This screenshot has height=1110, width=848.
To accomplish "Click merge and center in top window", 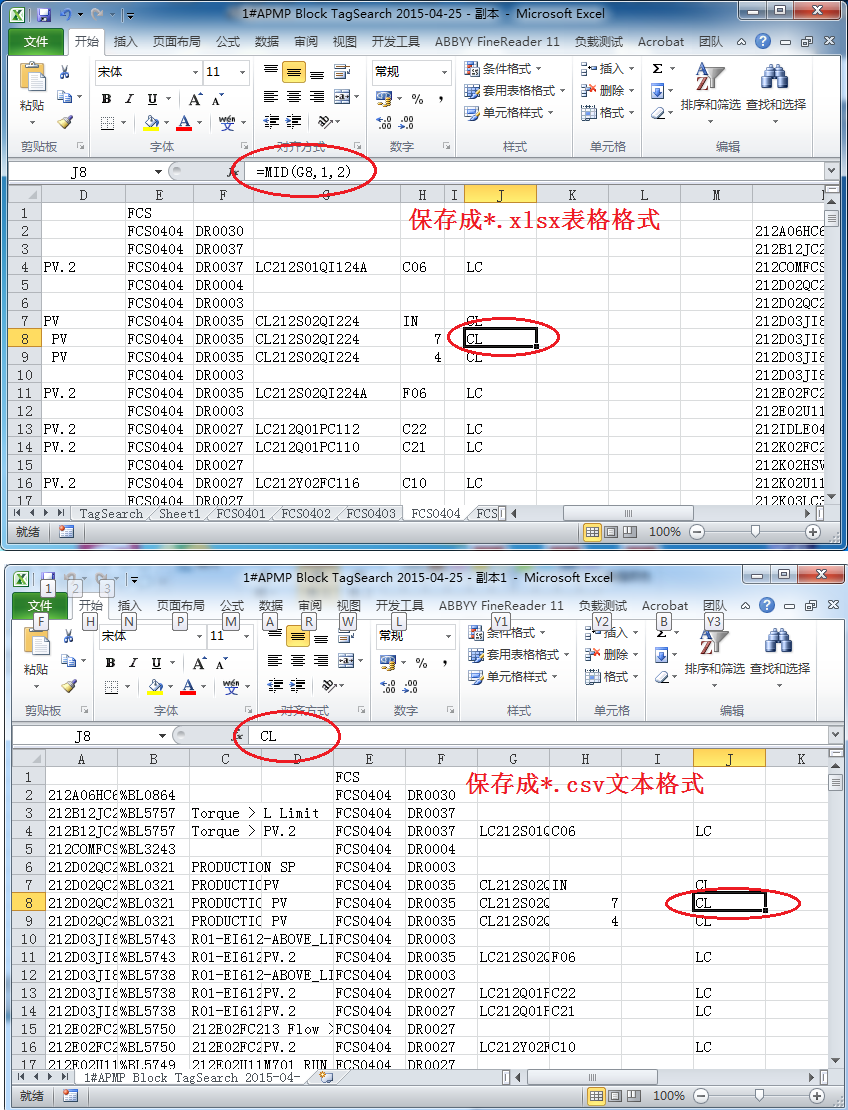I will point(342,97).
